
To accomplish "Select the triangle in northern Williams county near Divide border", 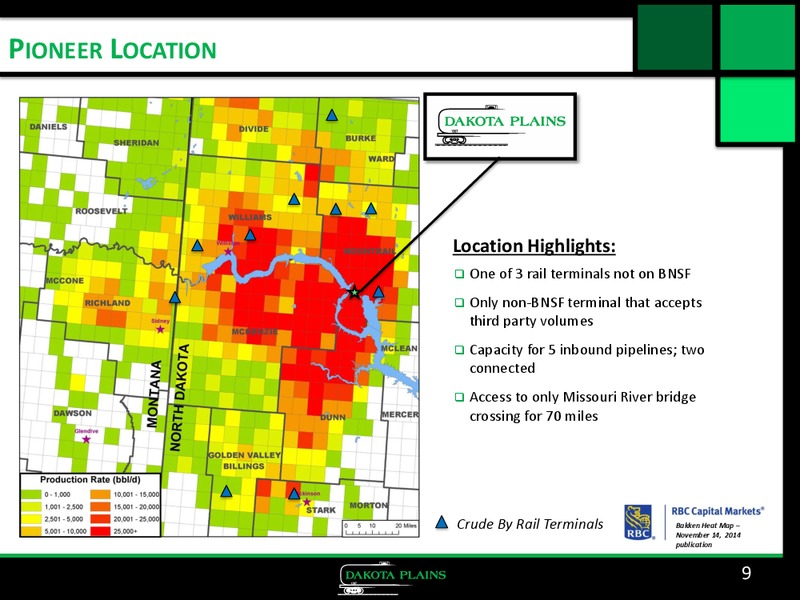I will click(x=294, y=199).
